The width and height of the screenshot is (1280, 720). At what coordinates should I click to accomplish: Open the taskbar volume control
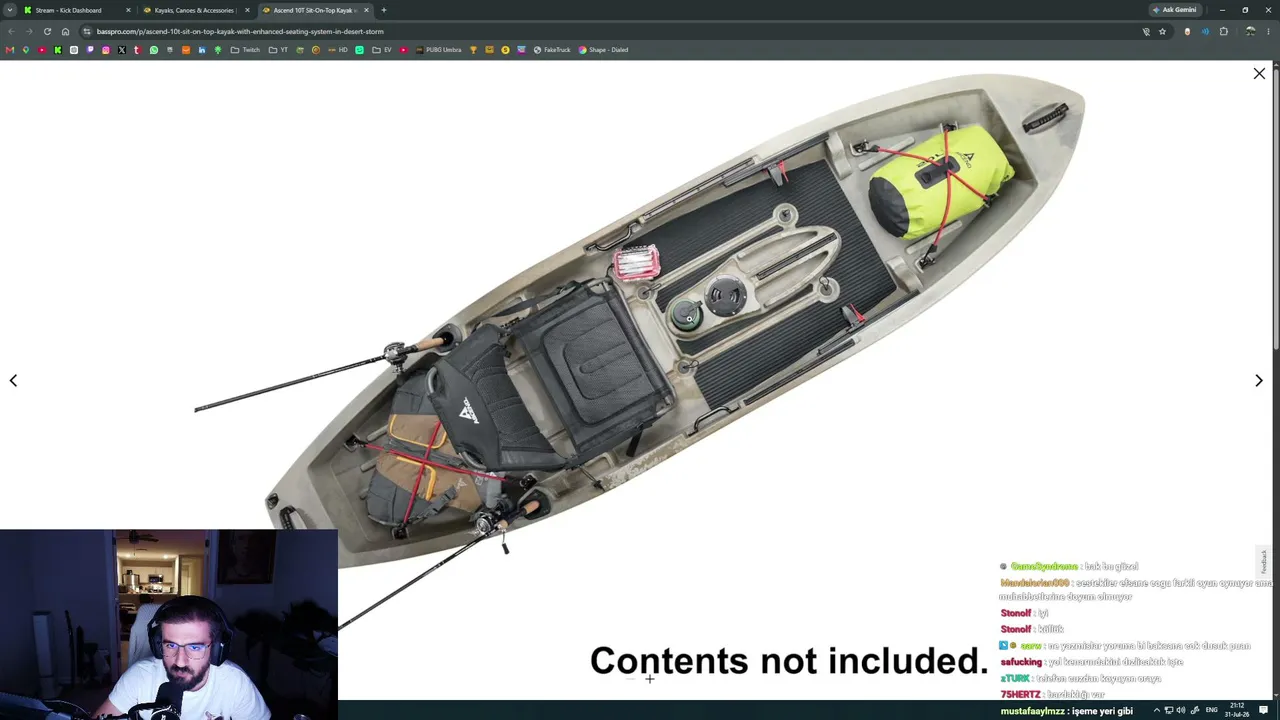[x=1181, y=710]
